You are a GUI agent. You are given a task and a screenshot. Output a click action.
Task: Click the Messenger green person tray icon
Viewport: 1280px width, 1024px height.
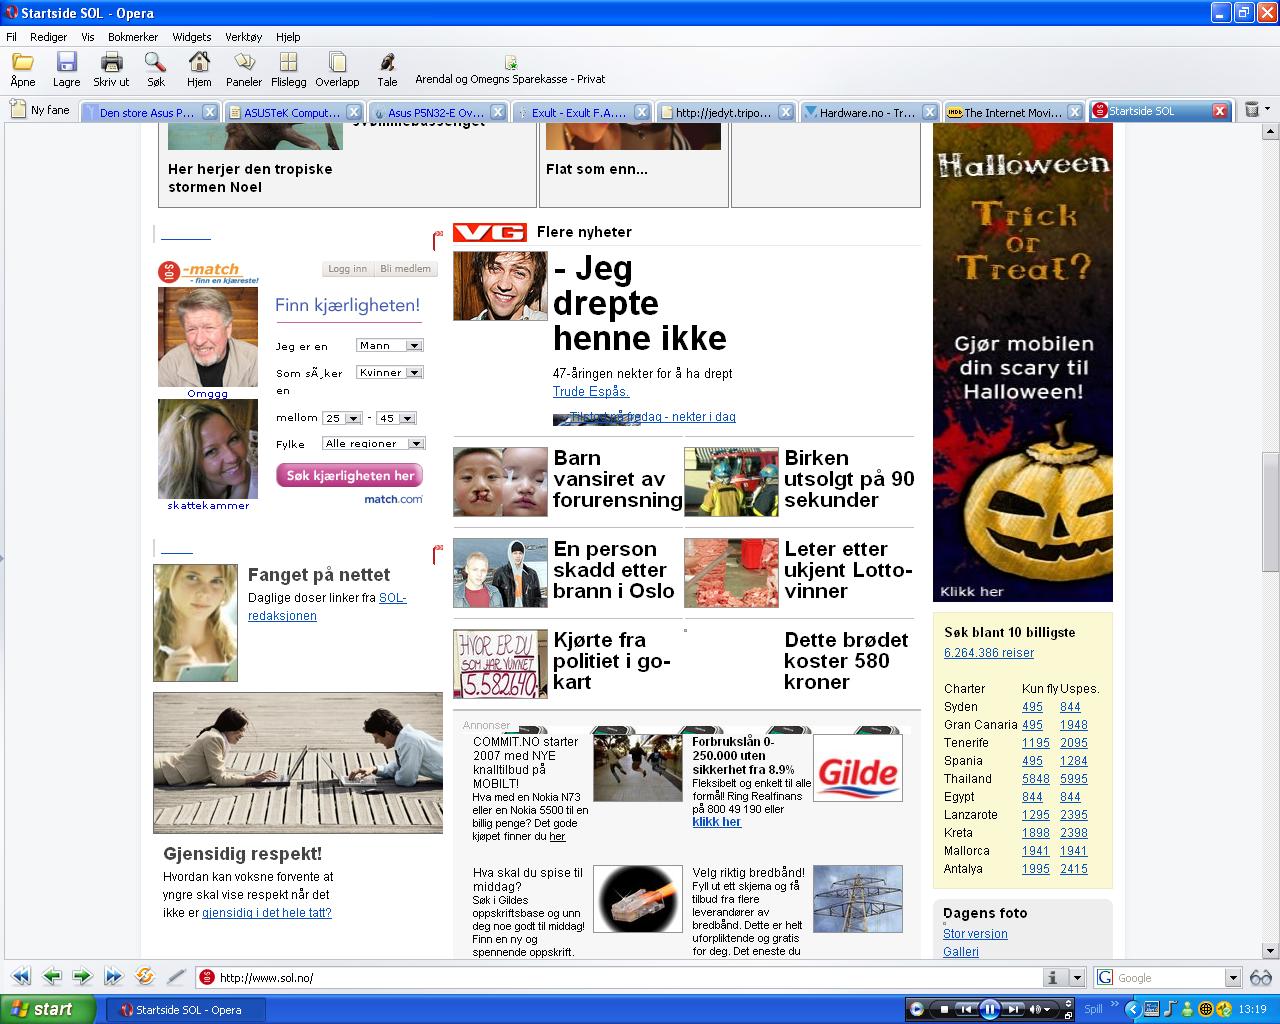pyautogui.click(x=1187, y=1009)
